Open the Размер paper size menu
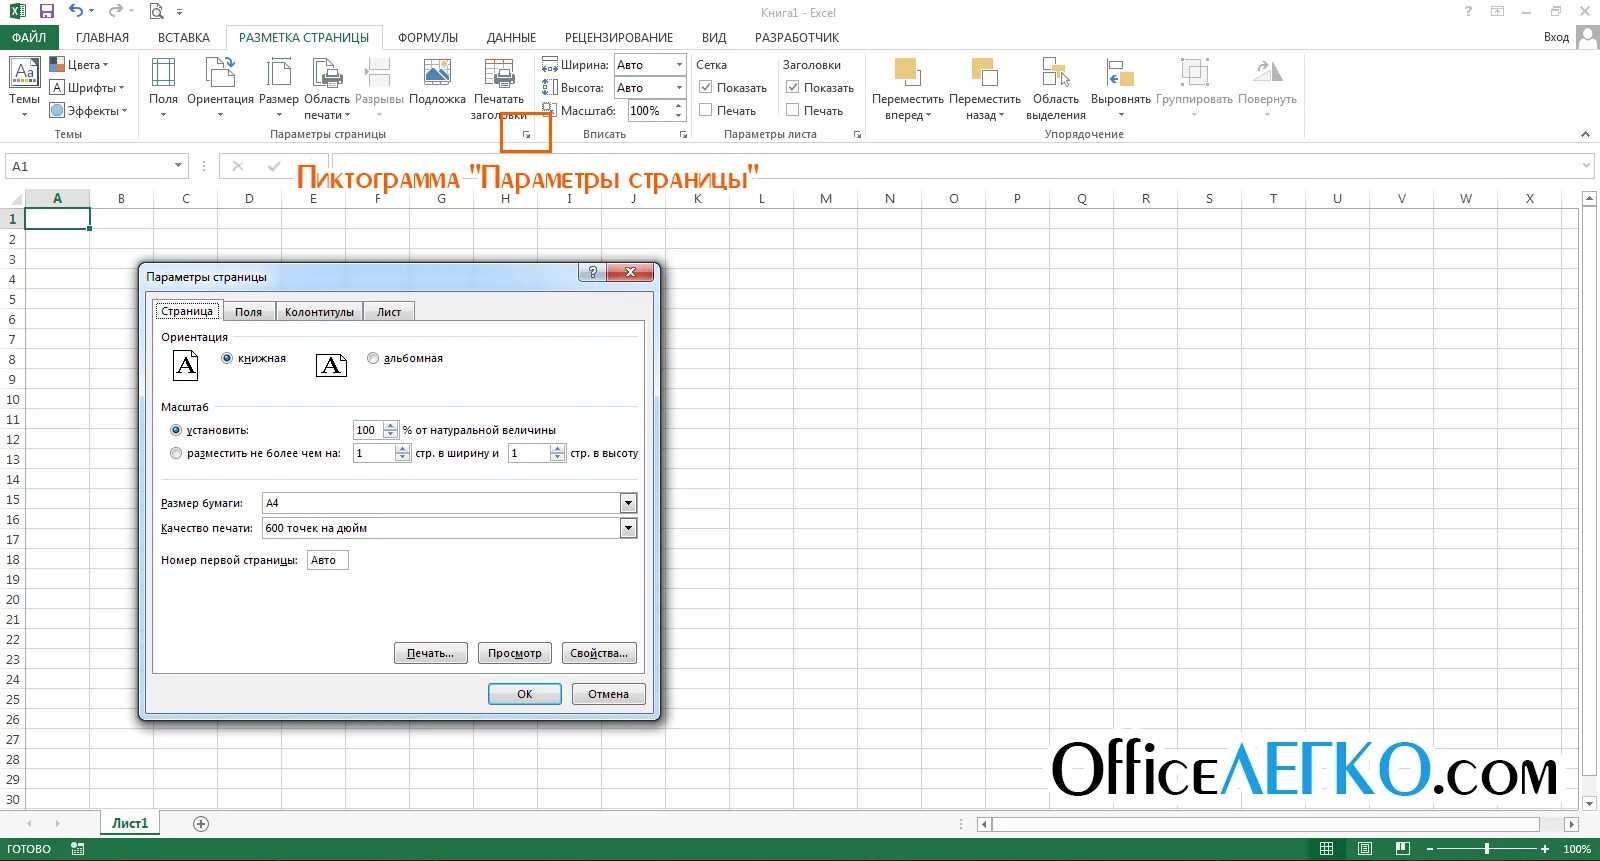Screen dimensions: 1600x861 point(278,85)
